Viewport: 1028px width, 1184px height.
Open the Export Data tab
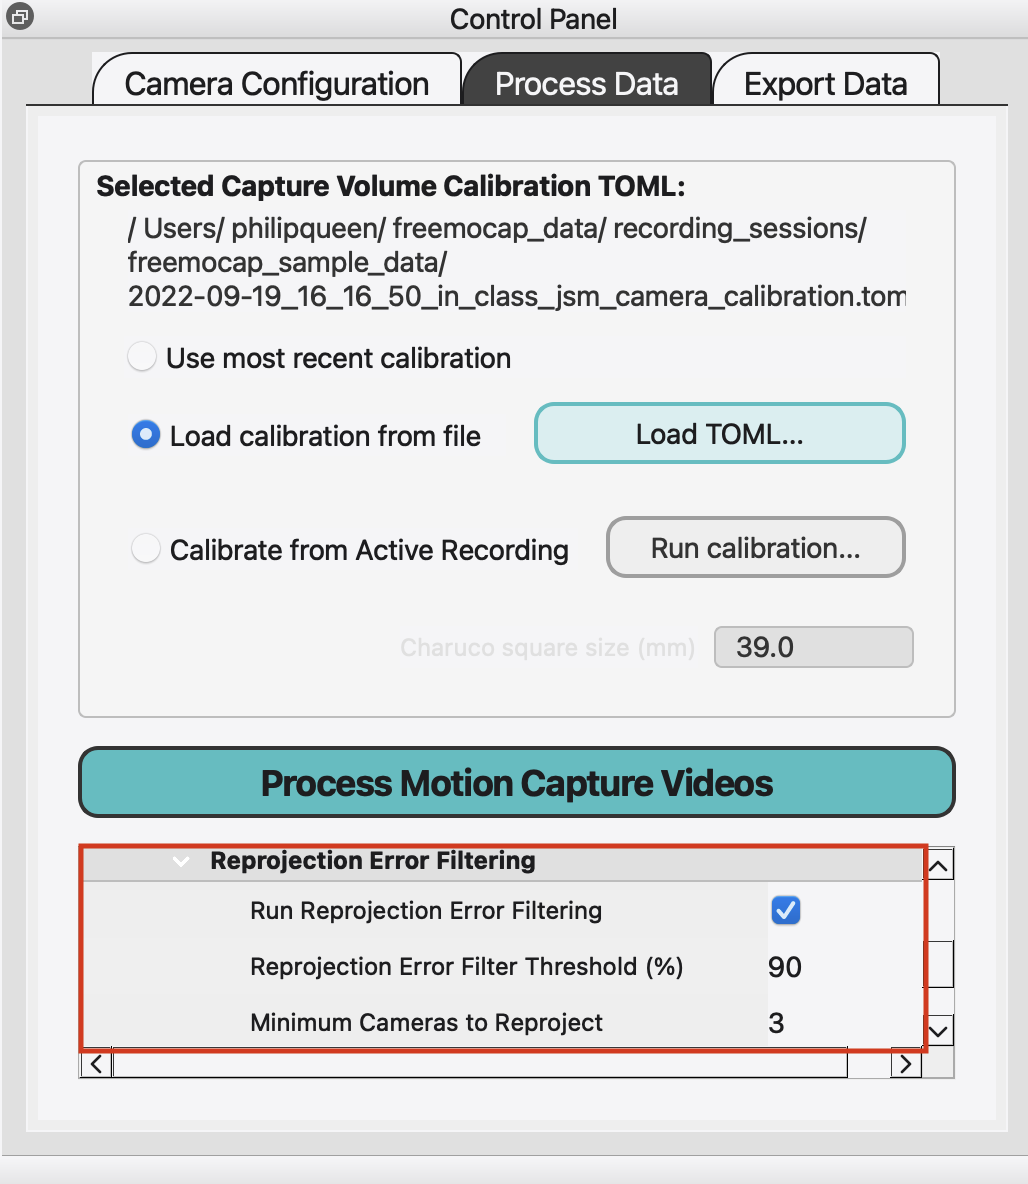825,84
